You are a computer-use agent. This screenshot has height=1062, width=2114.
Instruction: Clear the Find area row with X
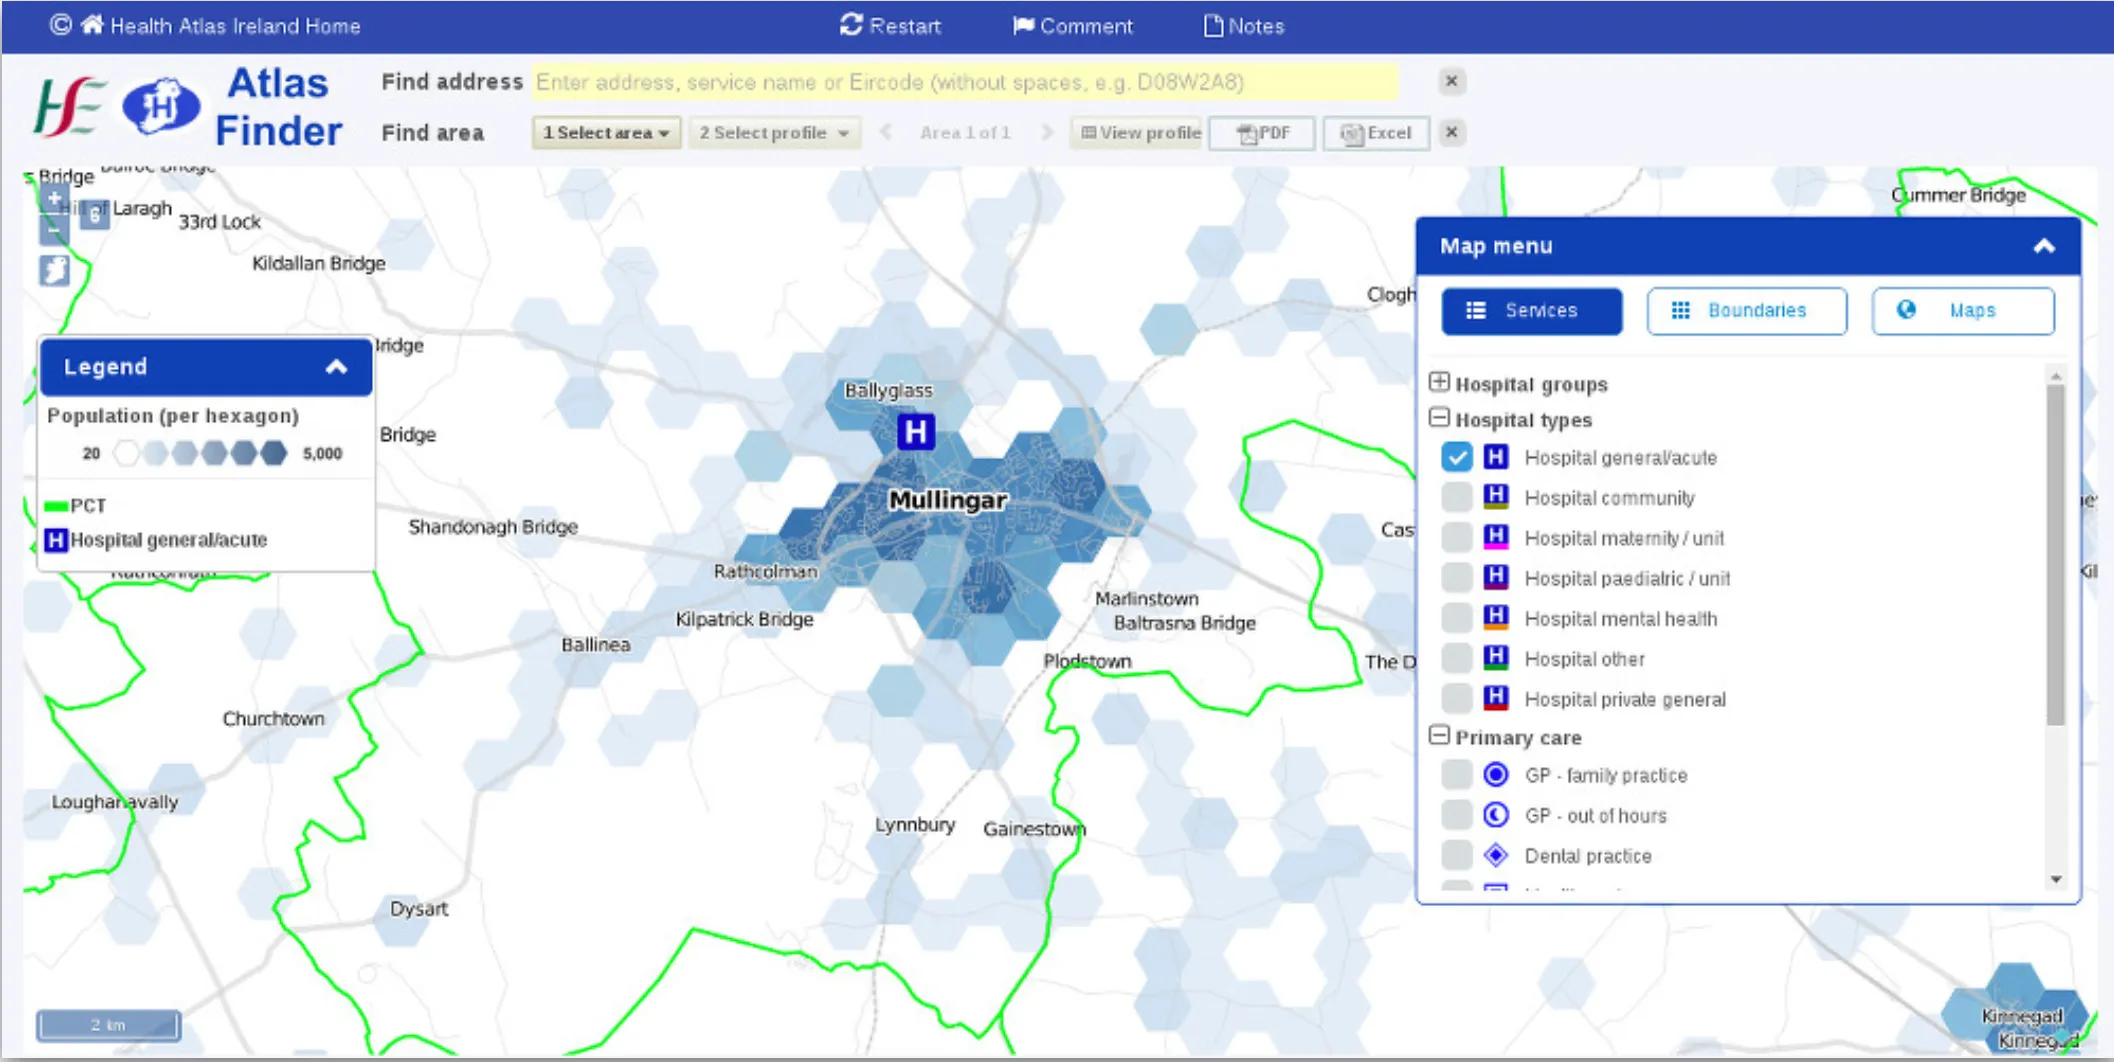pos(1452,132)
